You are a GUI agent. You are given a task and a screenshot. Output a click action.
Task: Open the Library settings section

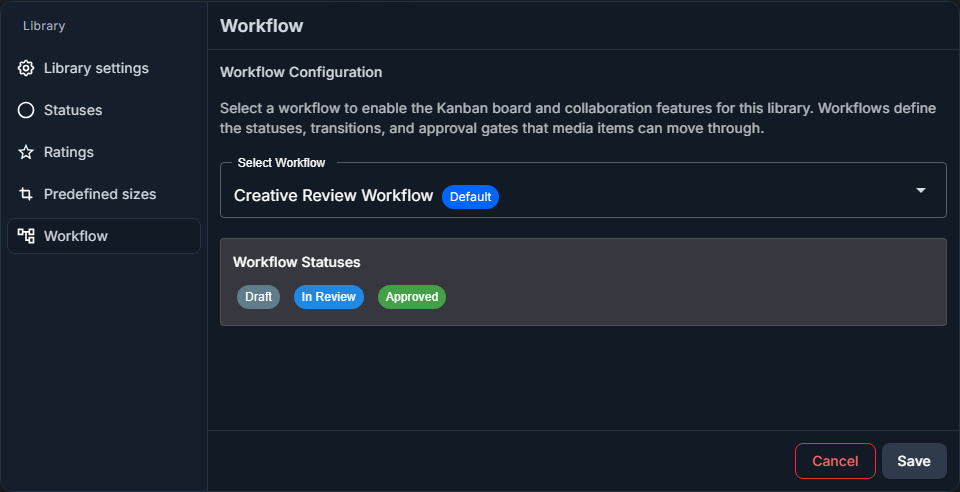103,68
